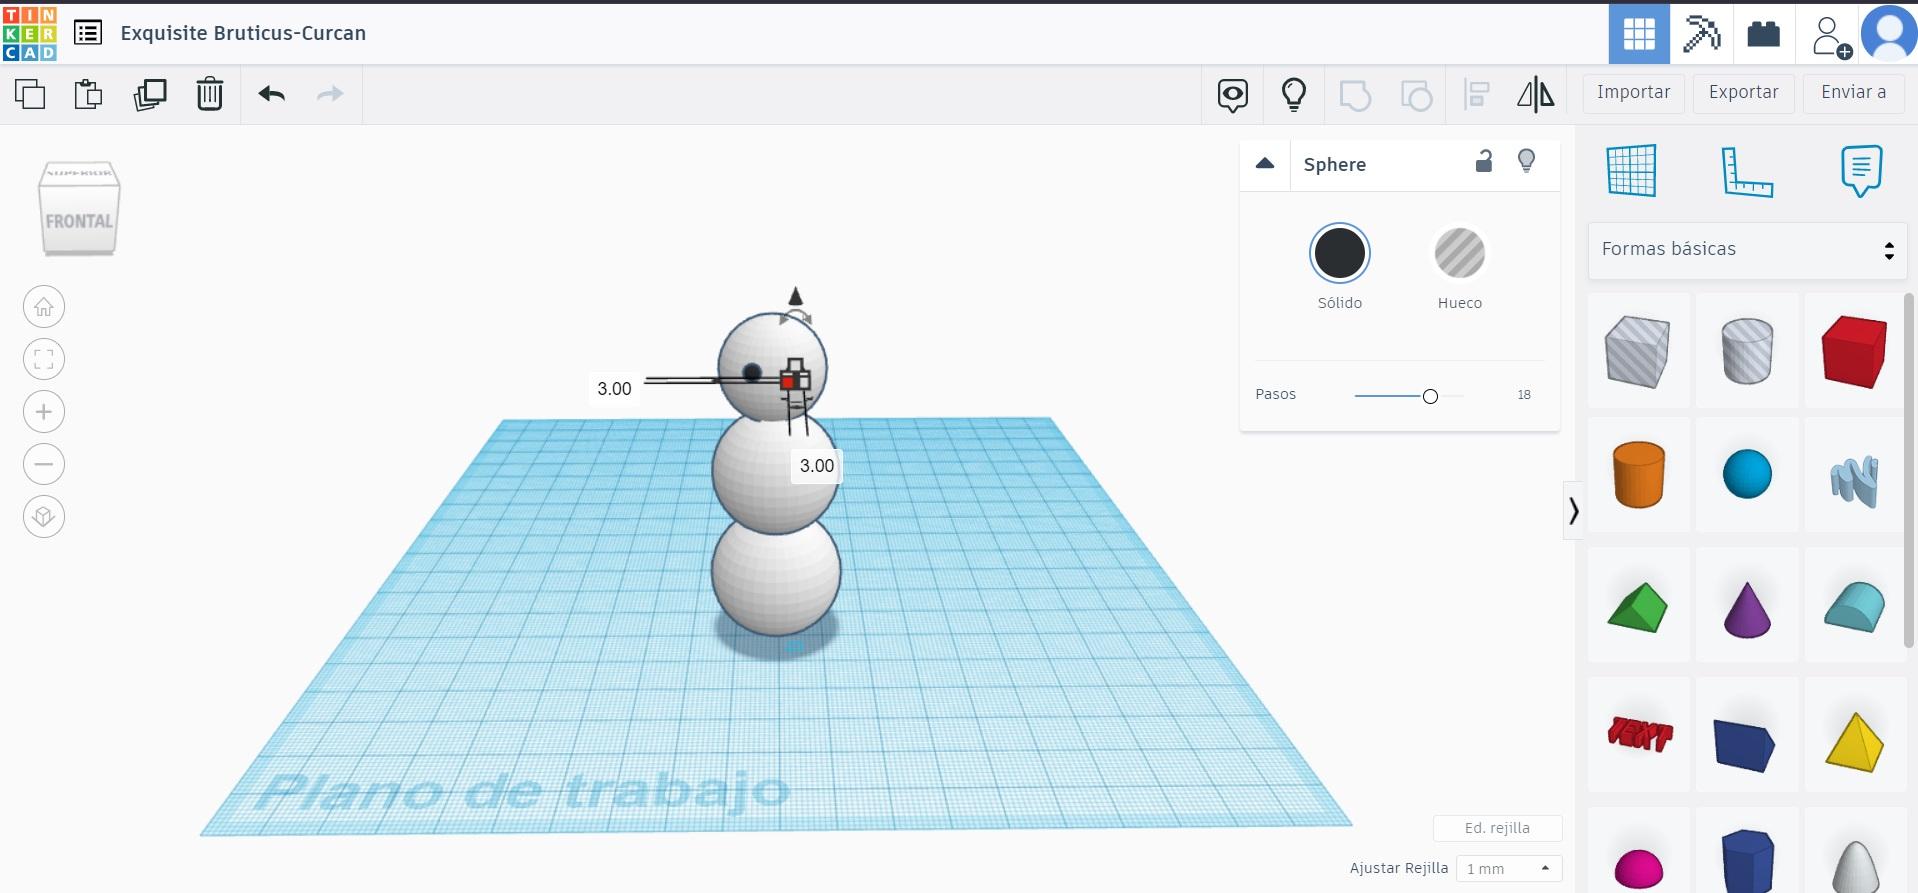The width and height of the screenshot is (1918, 893).
Task: Click the Align tool icon
Action: pos(1477,95)
